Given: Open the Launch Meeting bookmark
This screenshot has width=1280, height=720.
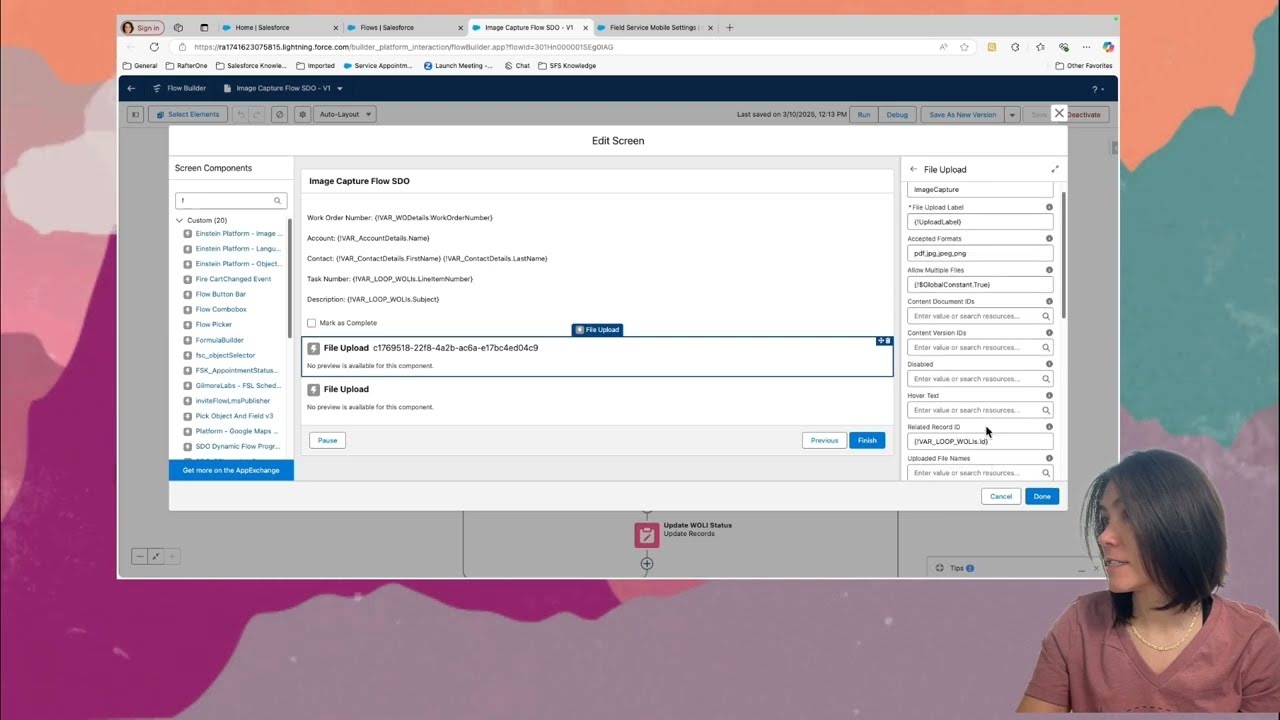Looking at the screenshot, I should point(458,66).
